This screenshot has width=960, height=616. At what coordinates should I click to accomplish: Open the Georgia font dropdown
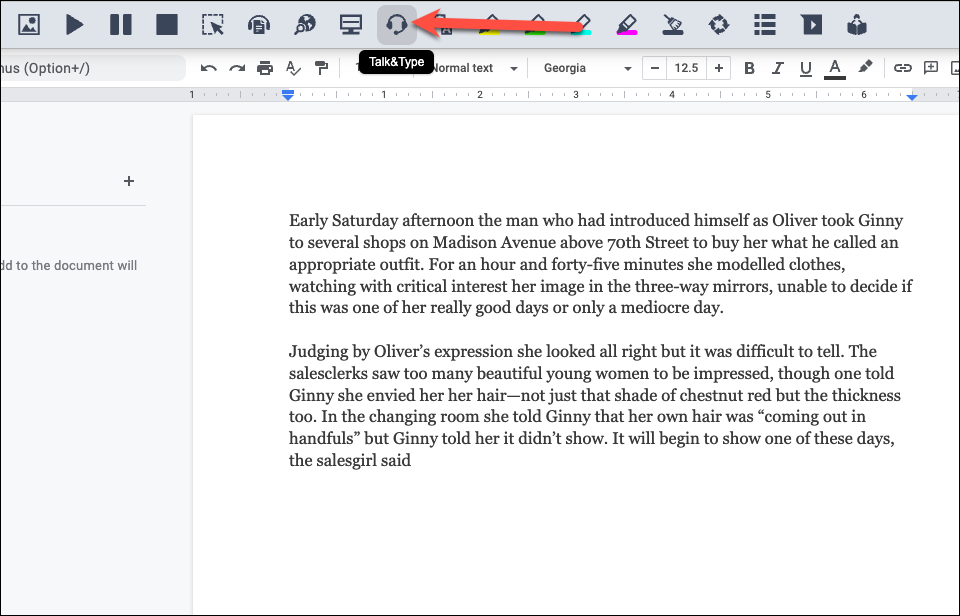pos(587,68)
